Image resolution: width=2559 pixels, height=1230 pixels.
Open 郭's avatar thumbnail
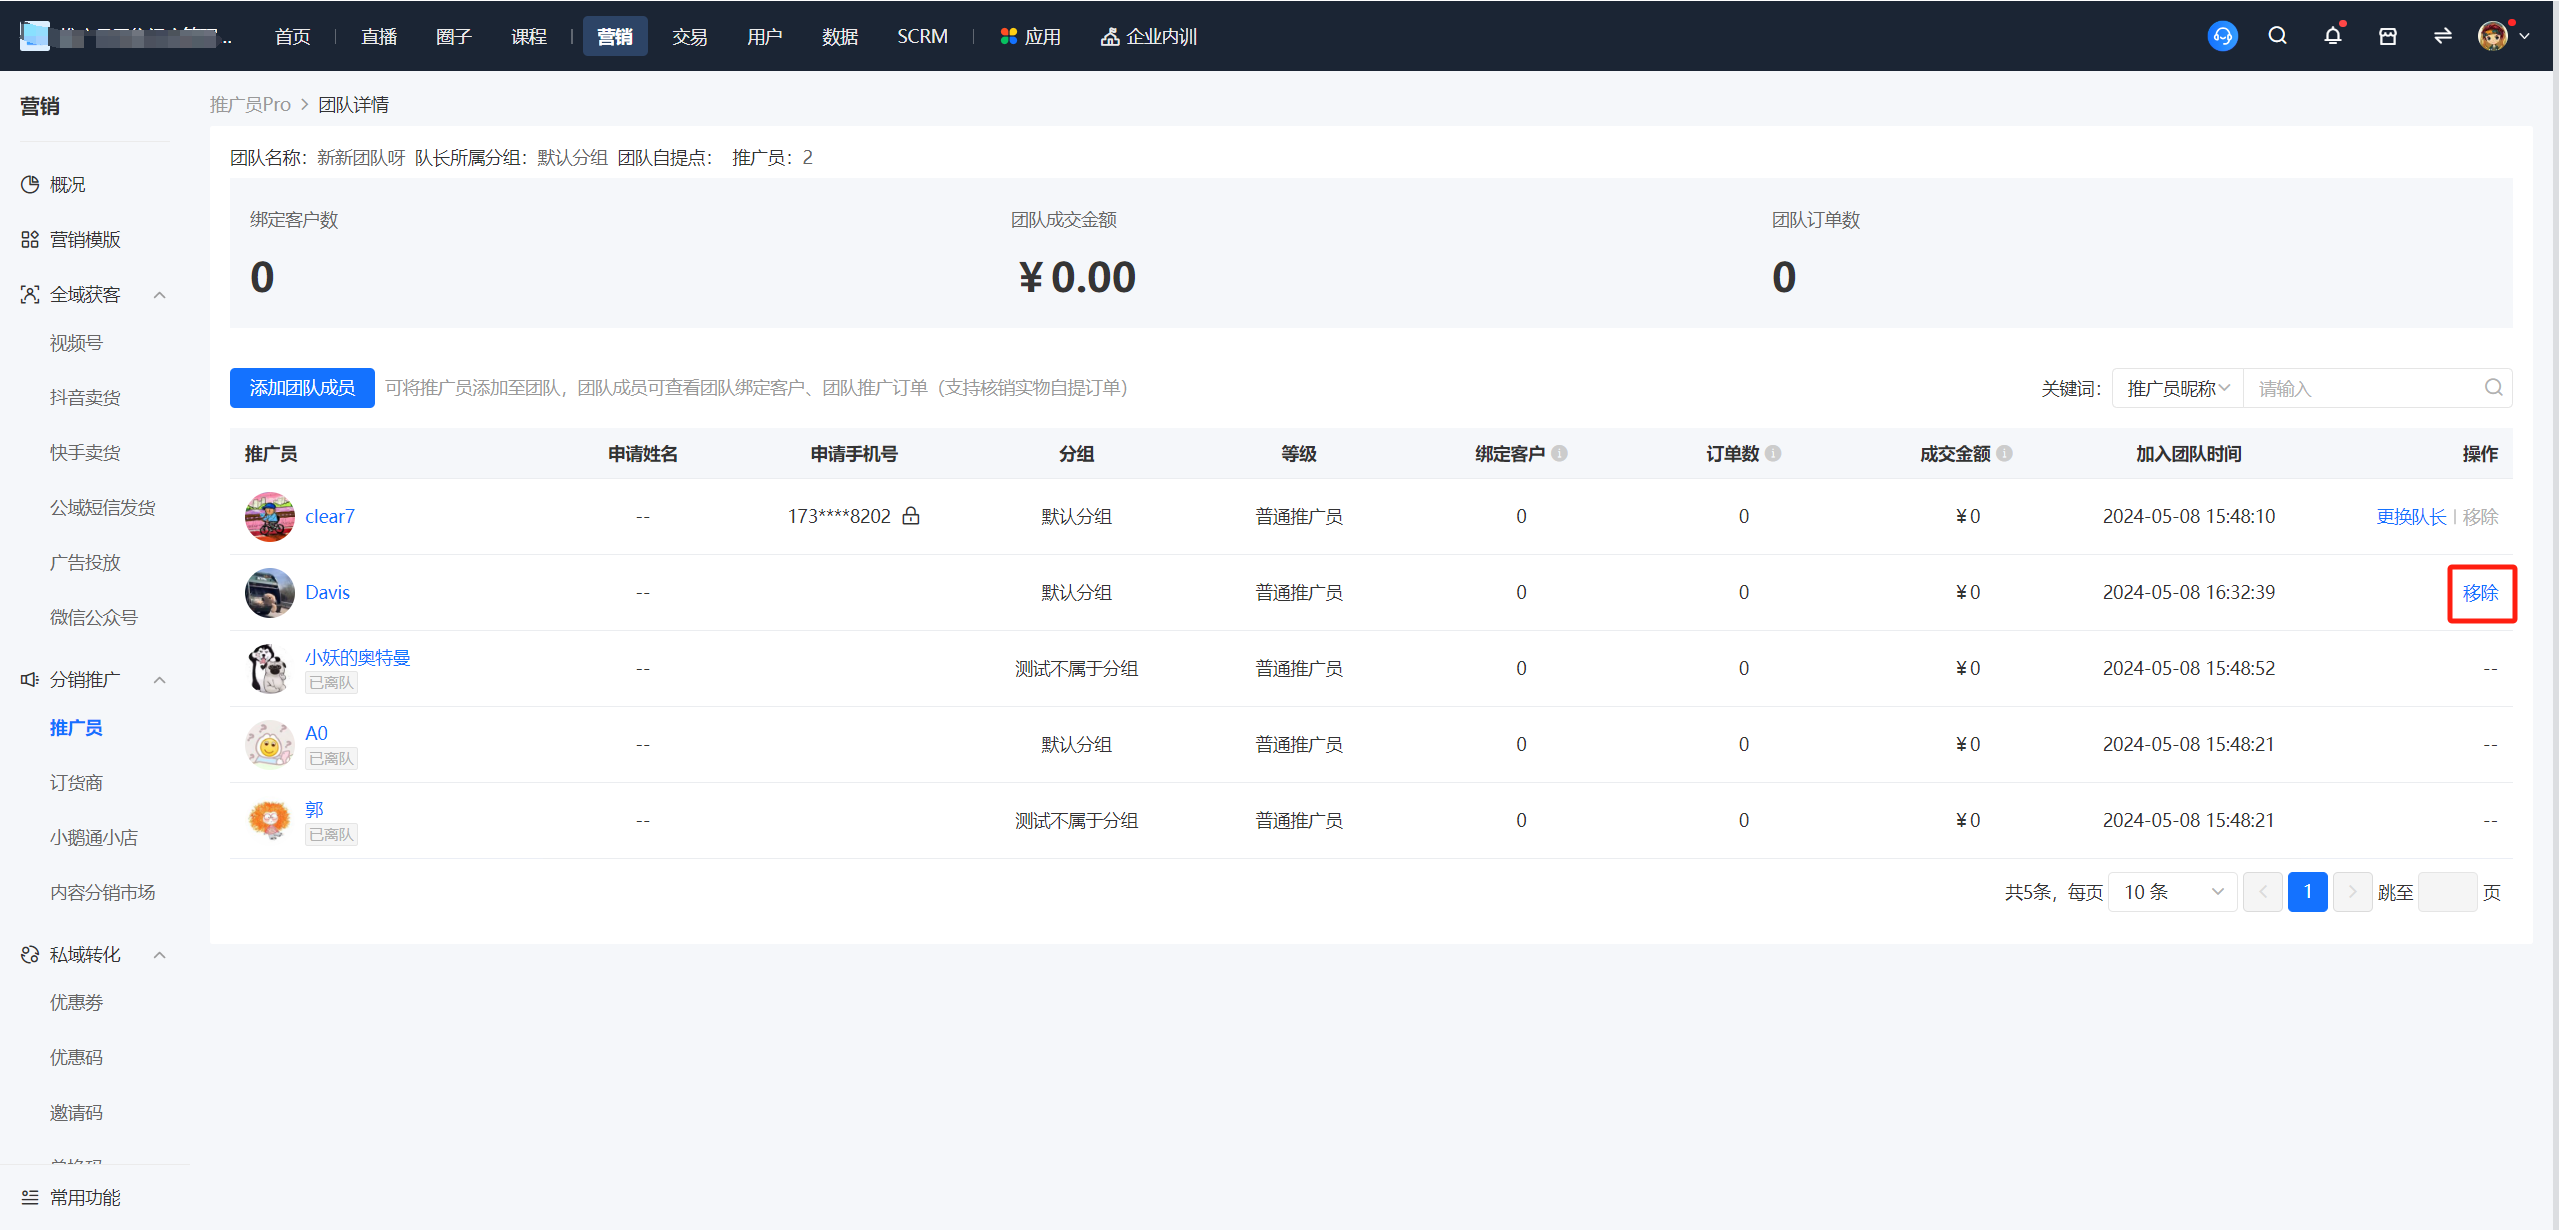click(269, 820)
